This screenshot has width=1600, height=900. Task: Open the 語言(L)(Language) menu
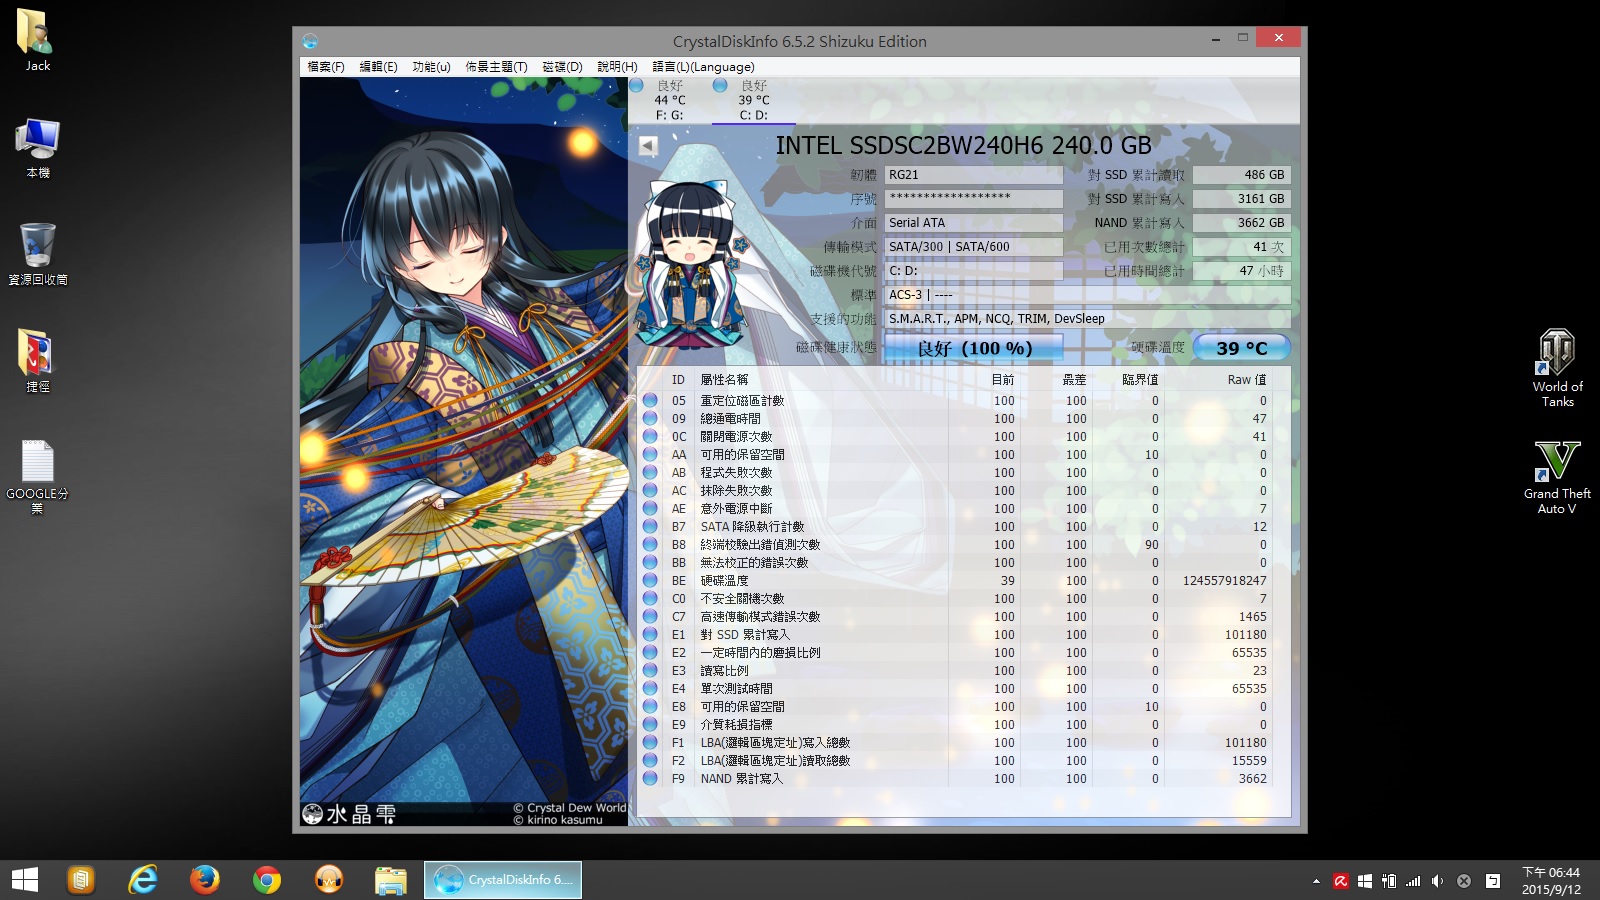pos(703,67)
